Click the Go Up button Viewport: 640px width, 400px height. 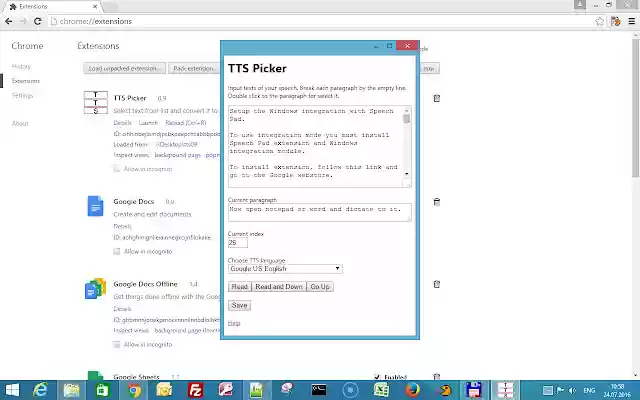(x=320, y=287)
